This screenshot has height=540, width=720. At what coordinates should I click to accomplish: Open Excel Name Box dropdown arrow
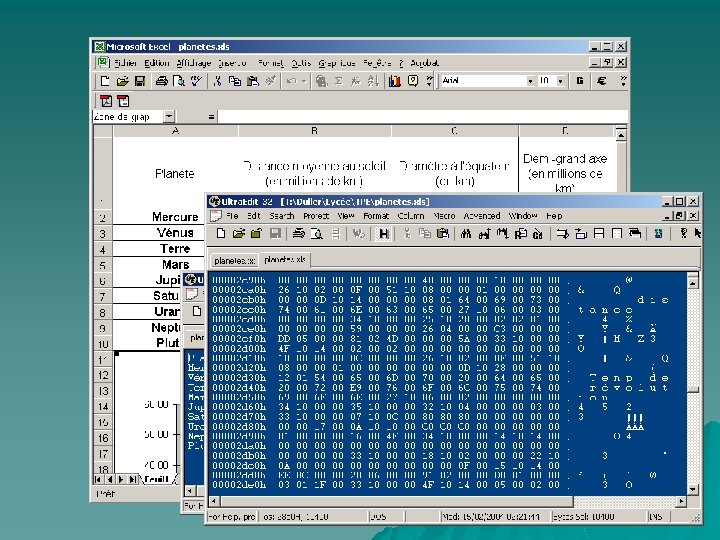tap(169, 117)
